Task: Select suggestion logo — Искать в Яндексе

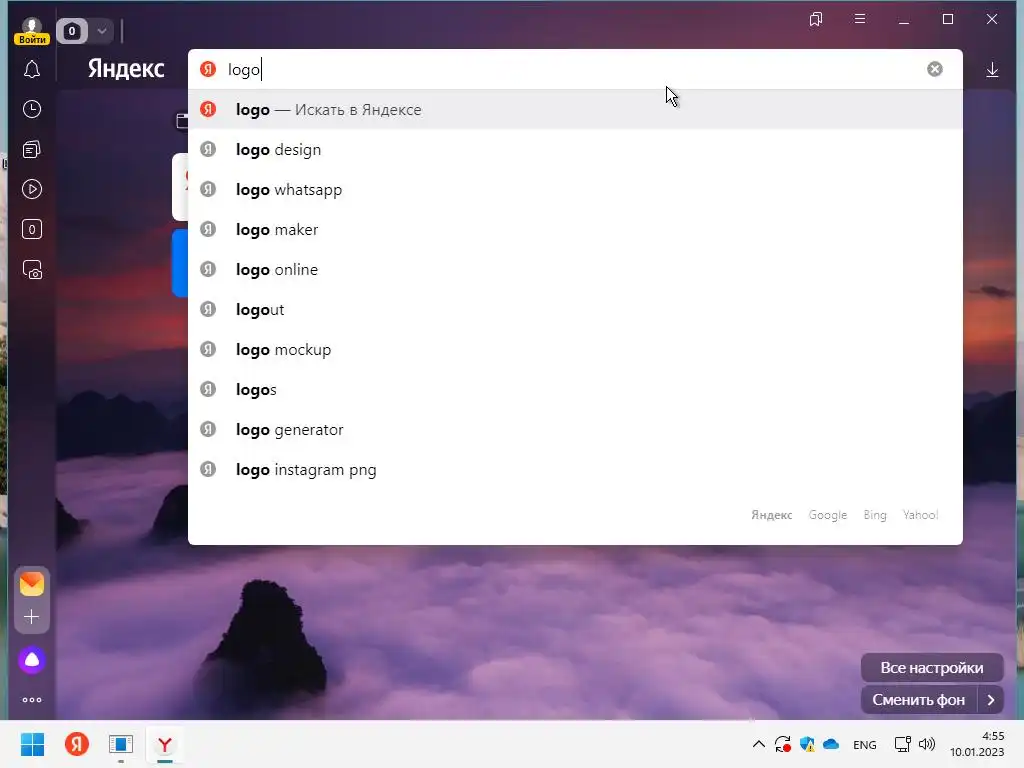Action: point(575,109)
